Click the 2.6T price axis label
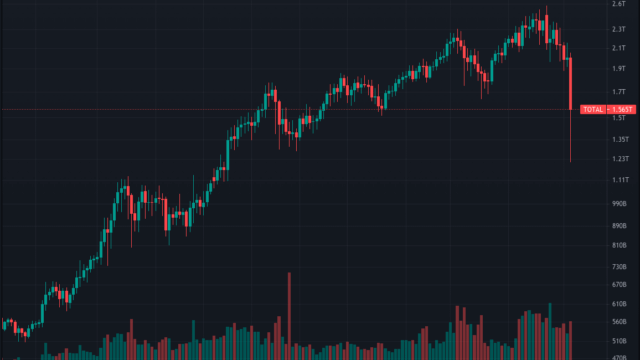Image resolution: width=640 pixels, height=360 pixels. click(619, 4)
